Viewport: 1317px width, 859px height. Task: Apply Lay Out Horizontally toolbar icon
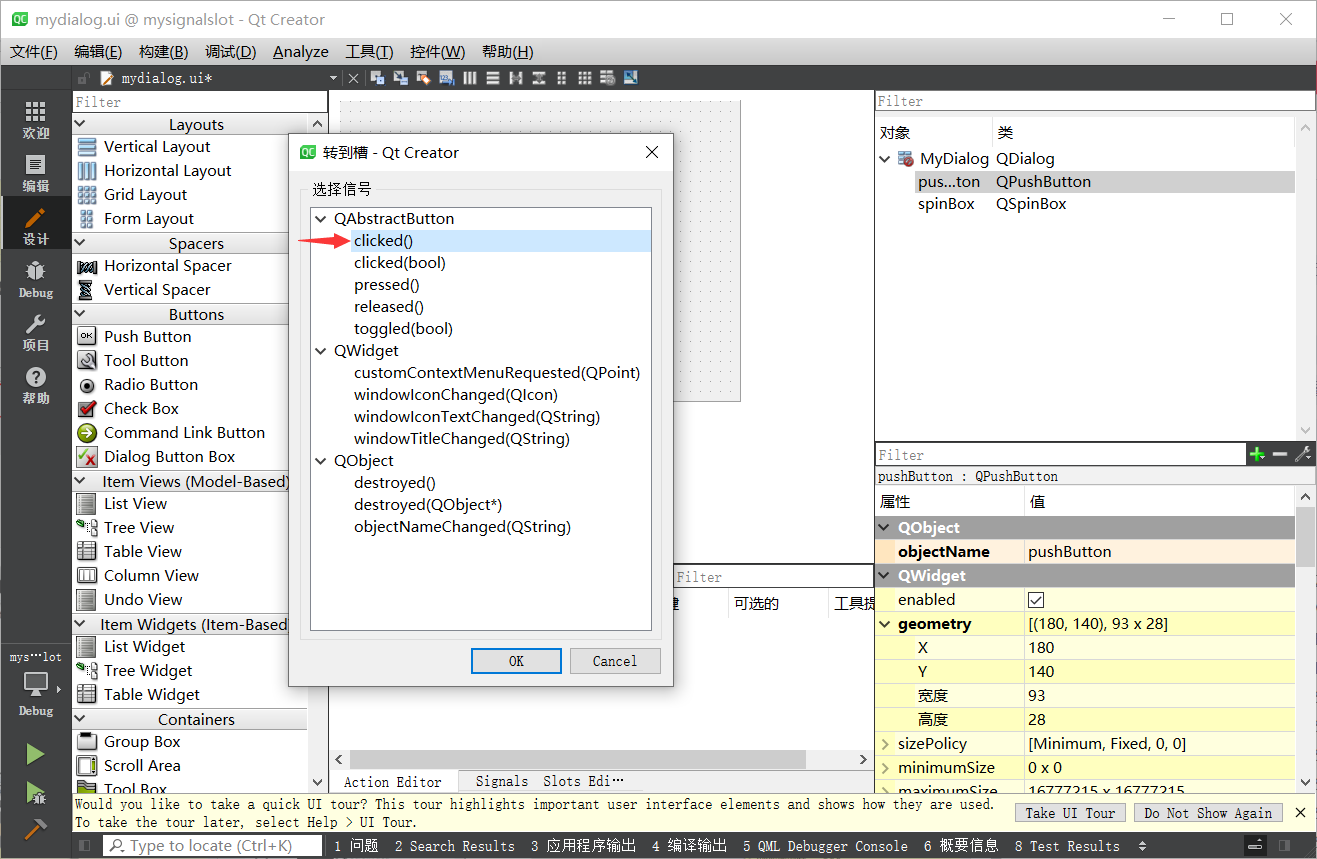click(x=470, y=78)
